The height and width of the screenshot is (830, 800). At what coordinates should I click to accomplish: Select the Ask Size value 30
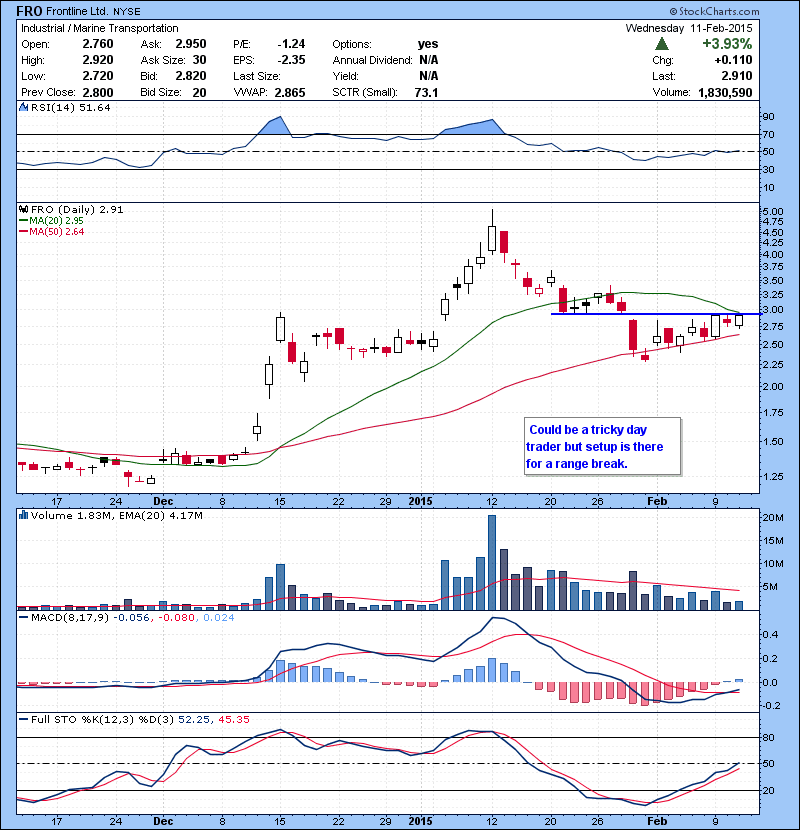pyautogui.click(x=200, y=60)
